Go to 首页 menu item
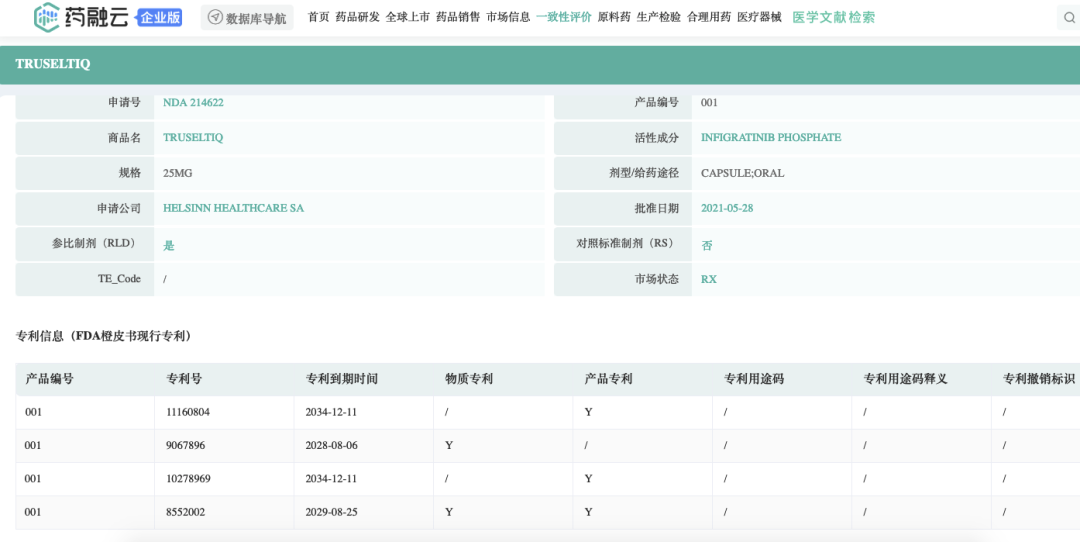1080x542 pixels. point(318,17)
